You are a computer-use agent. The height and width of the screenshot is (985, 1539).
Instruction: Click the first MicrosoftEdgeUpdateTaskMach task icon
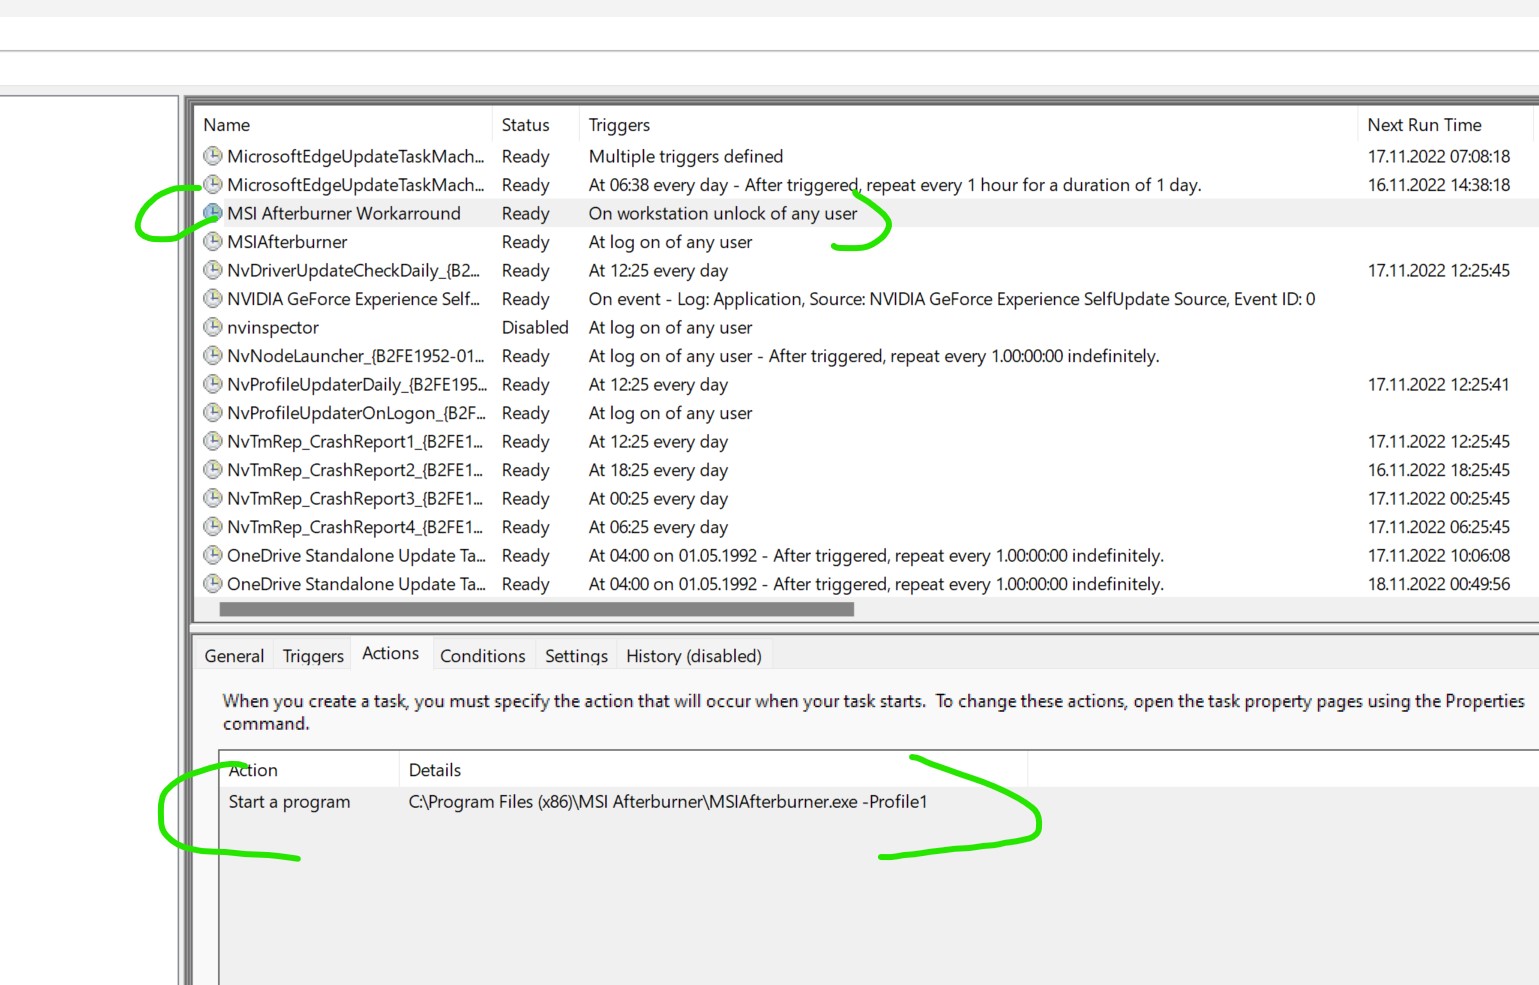pos(213,156)
